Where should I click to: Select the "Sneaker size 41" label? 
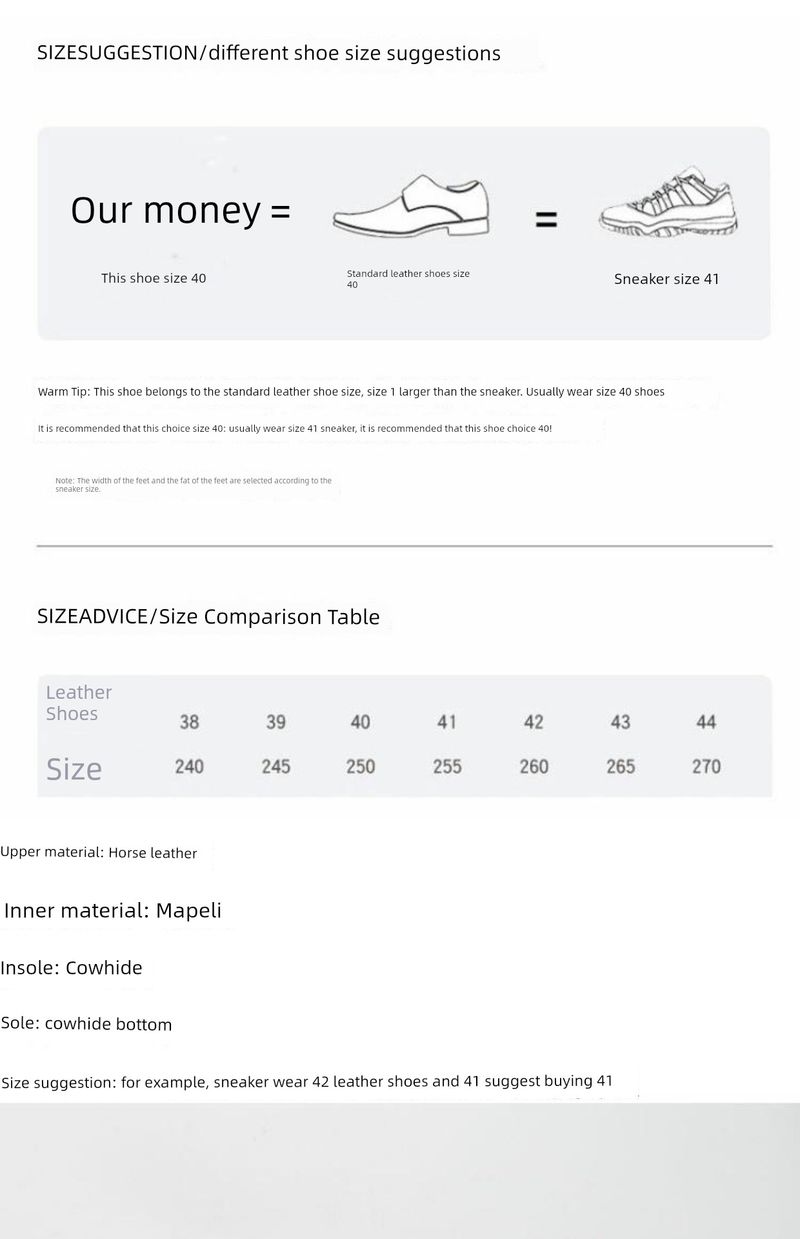coord(666,279)
